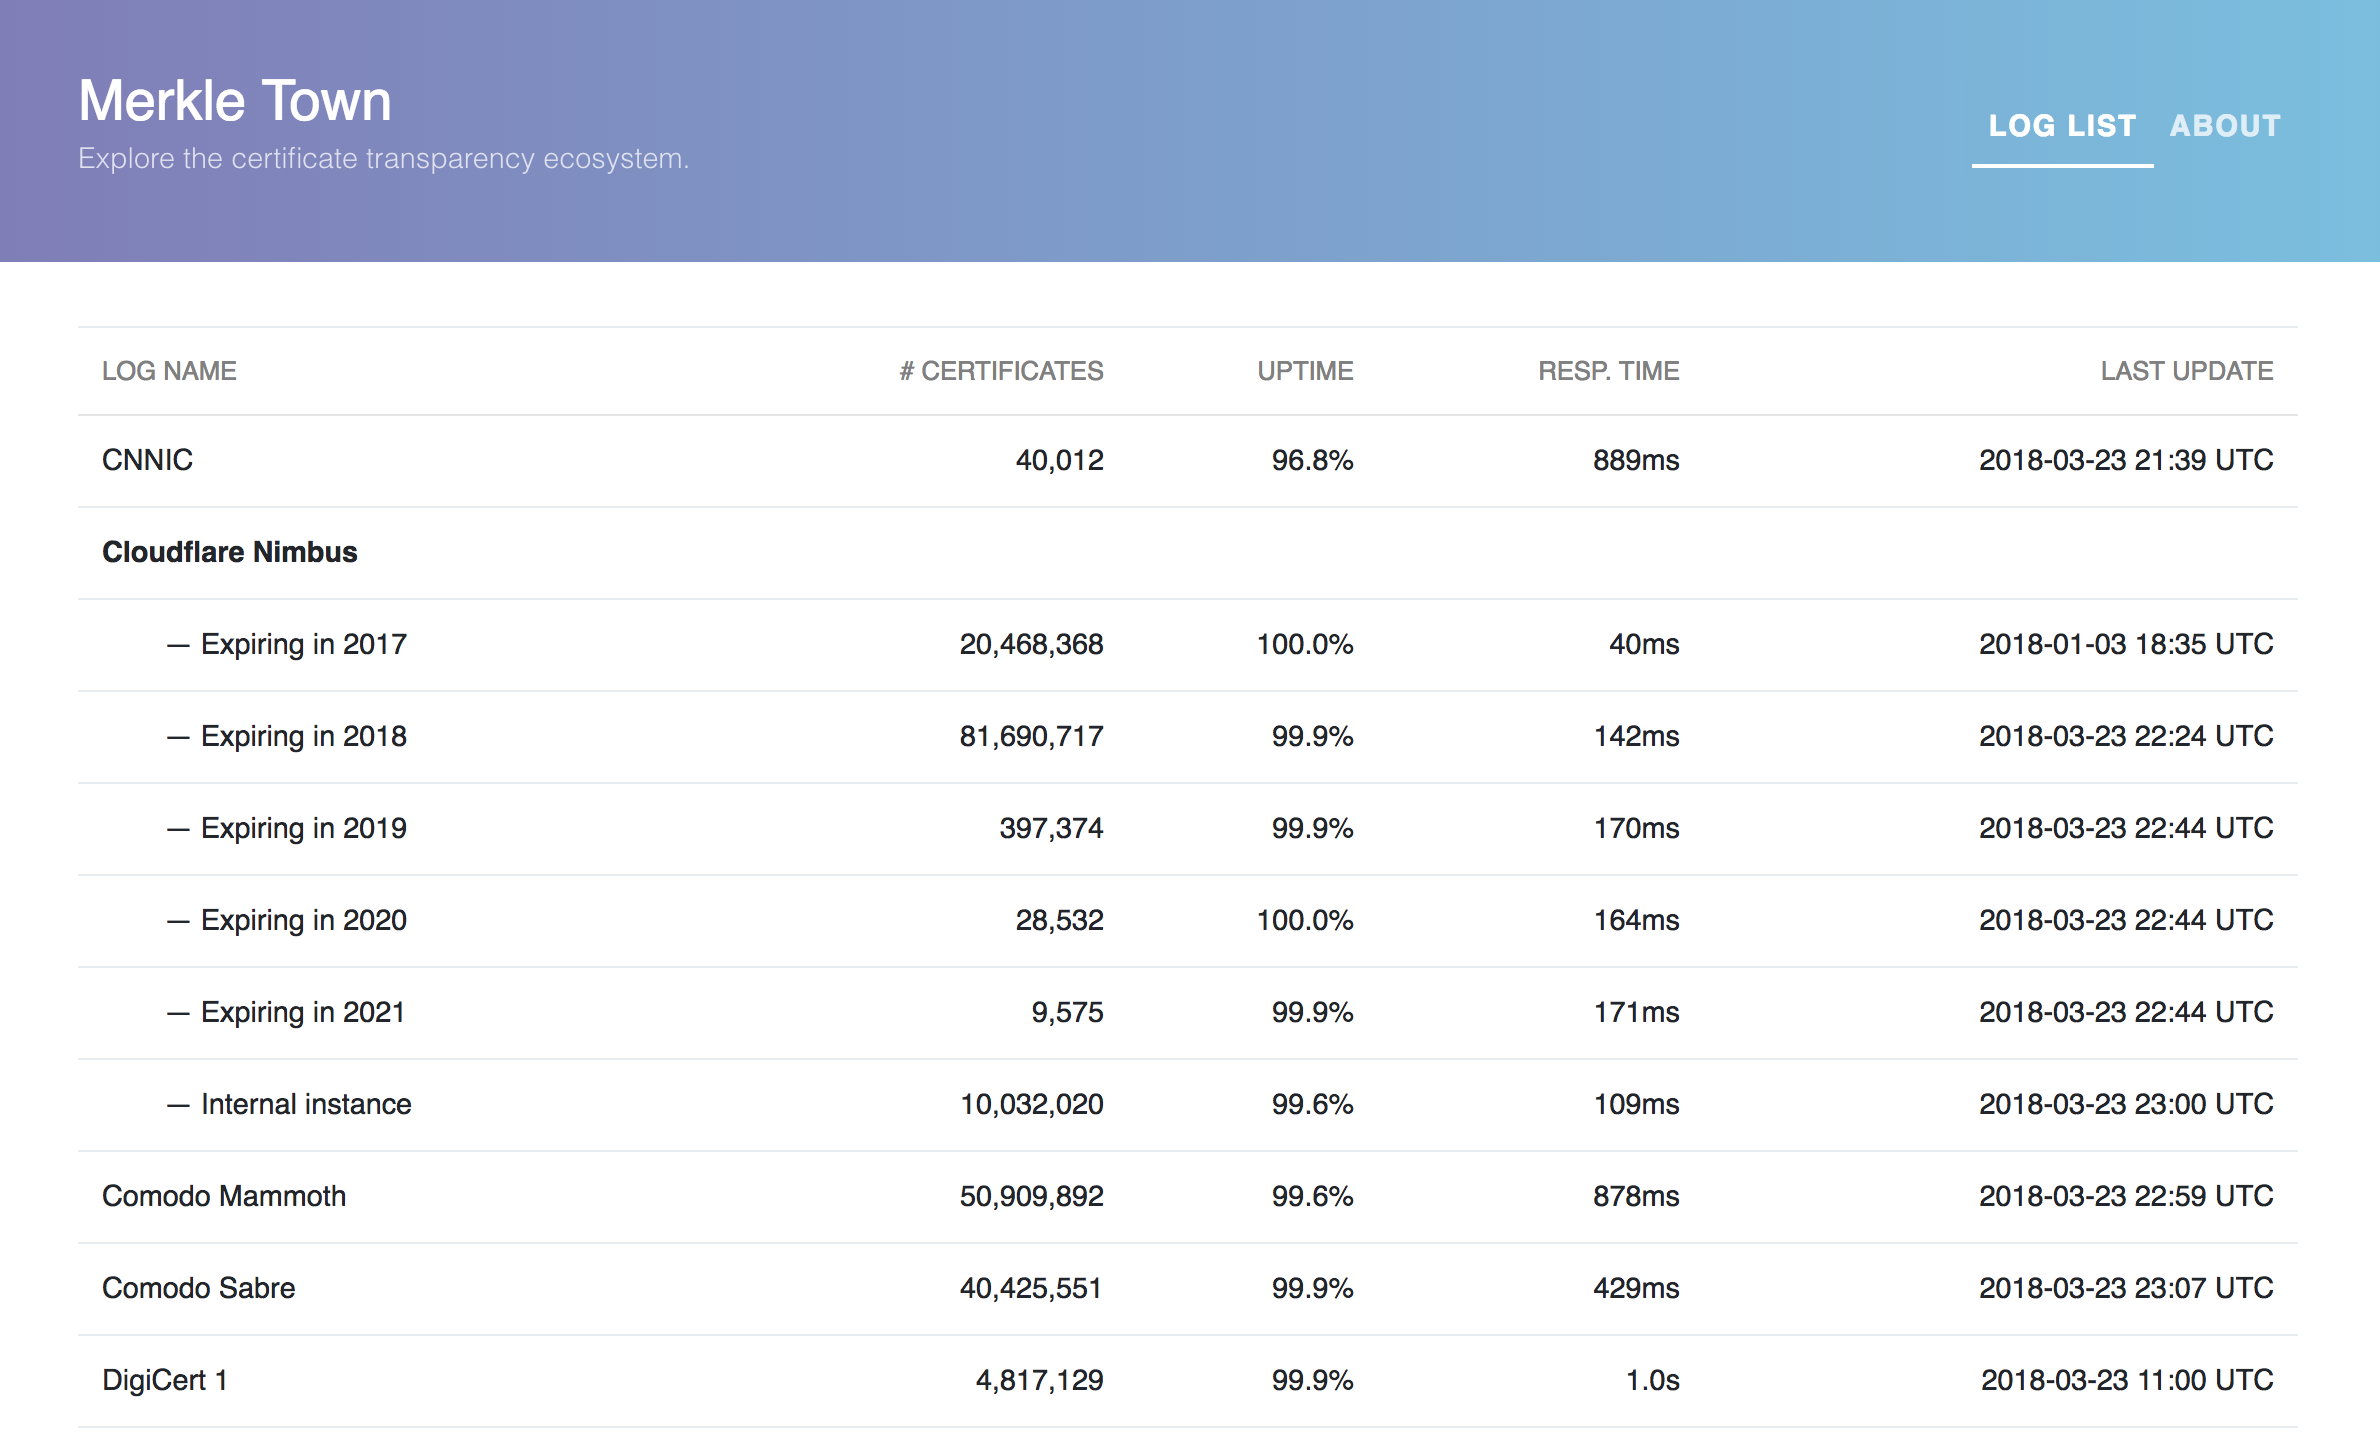Click the 171ms response time
Screen dimensions: 2380x1444
pyautogui.click(x=1637, y=1012)
